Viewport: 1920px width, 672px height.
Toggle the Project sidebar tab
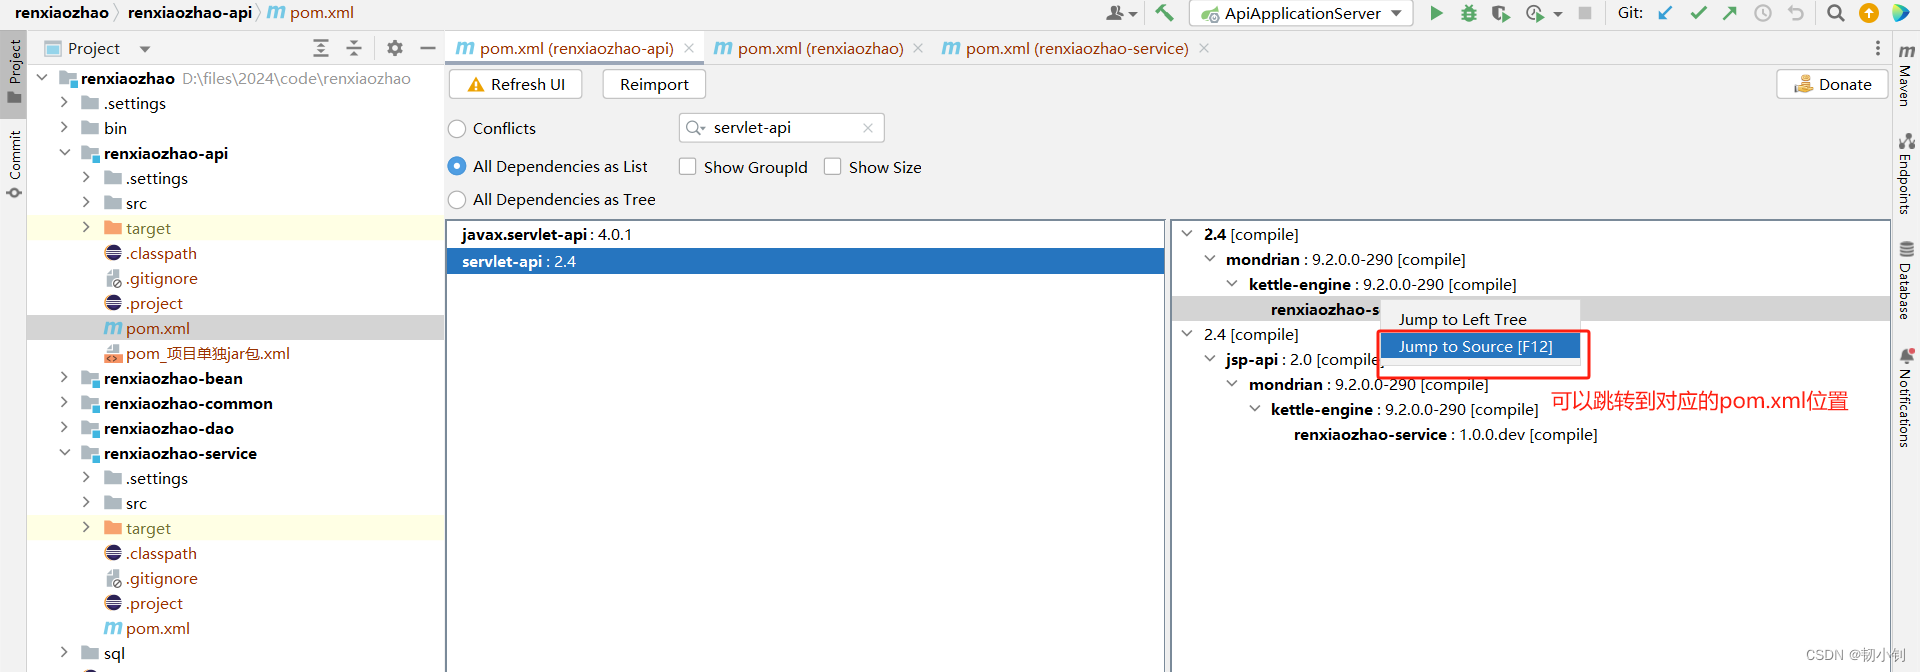(x=14, y=71)
